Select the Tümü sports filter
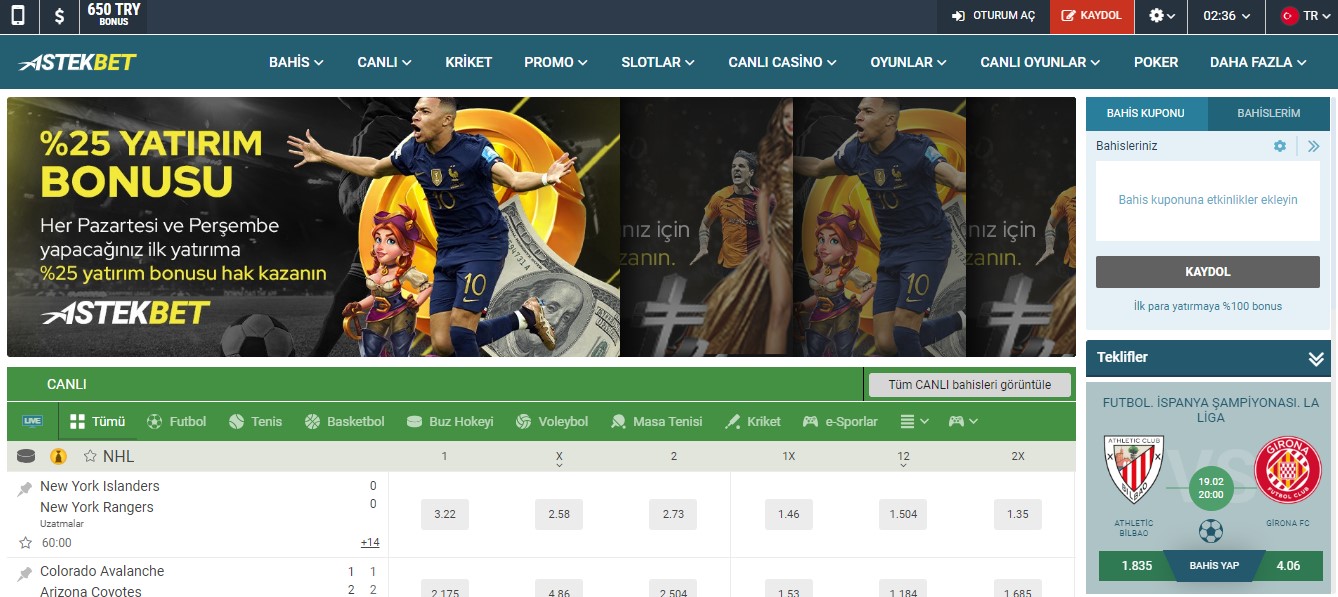This screenshot has width=1338, height=597. [x=97, y=421]
